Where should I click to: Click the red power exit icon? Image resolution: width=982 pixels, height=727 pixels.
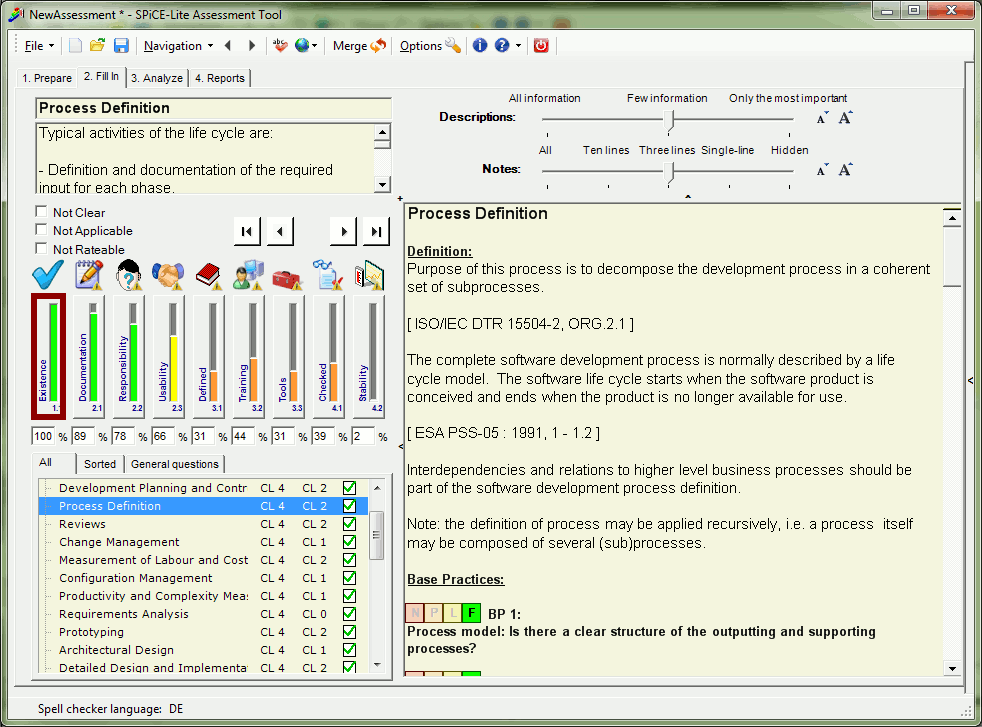[541, 46]
